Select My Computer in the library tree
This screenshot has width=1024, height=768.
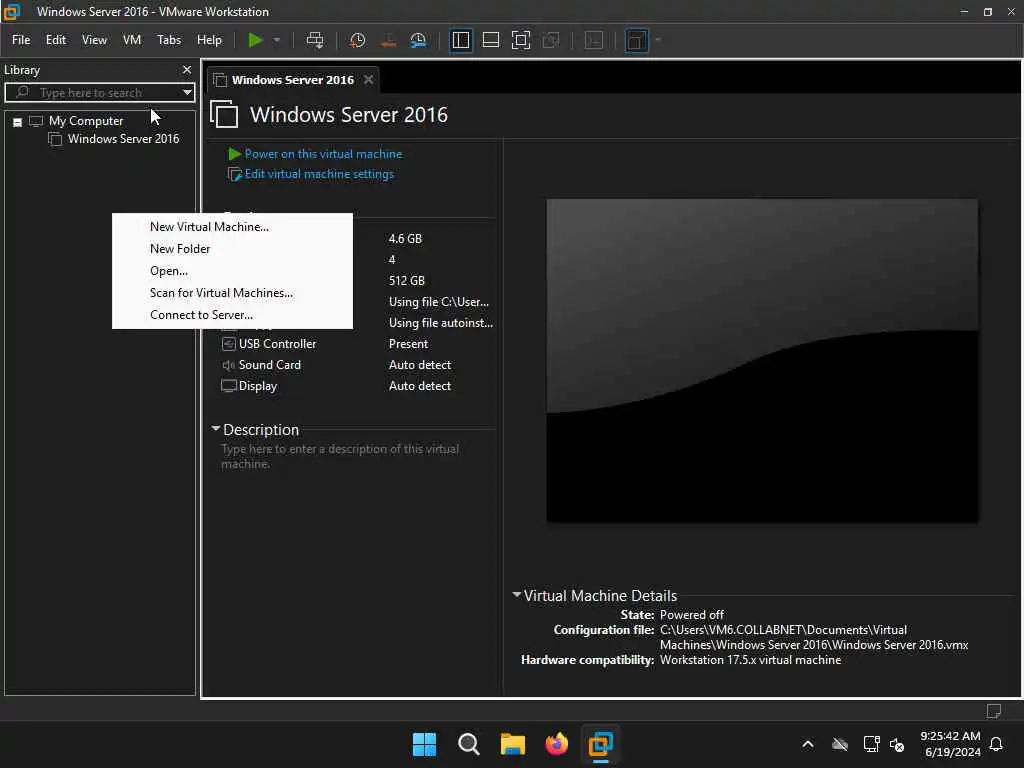(x=86, y=121)
